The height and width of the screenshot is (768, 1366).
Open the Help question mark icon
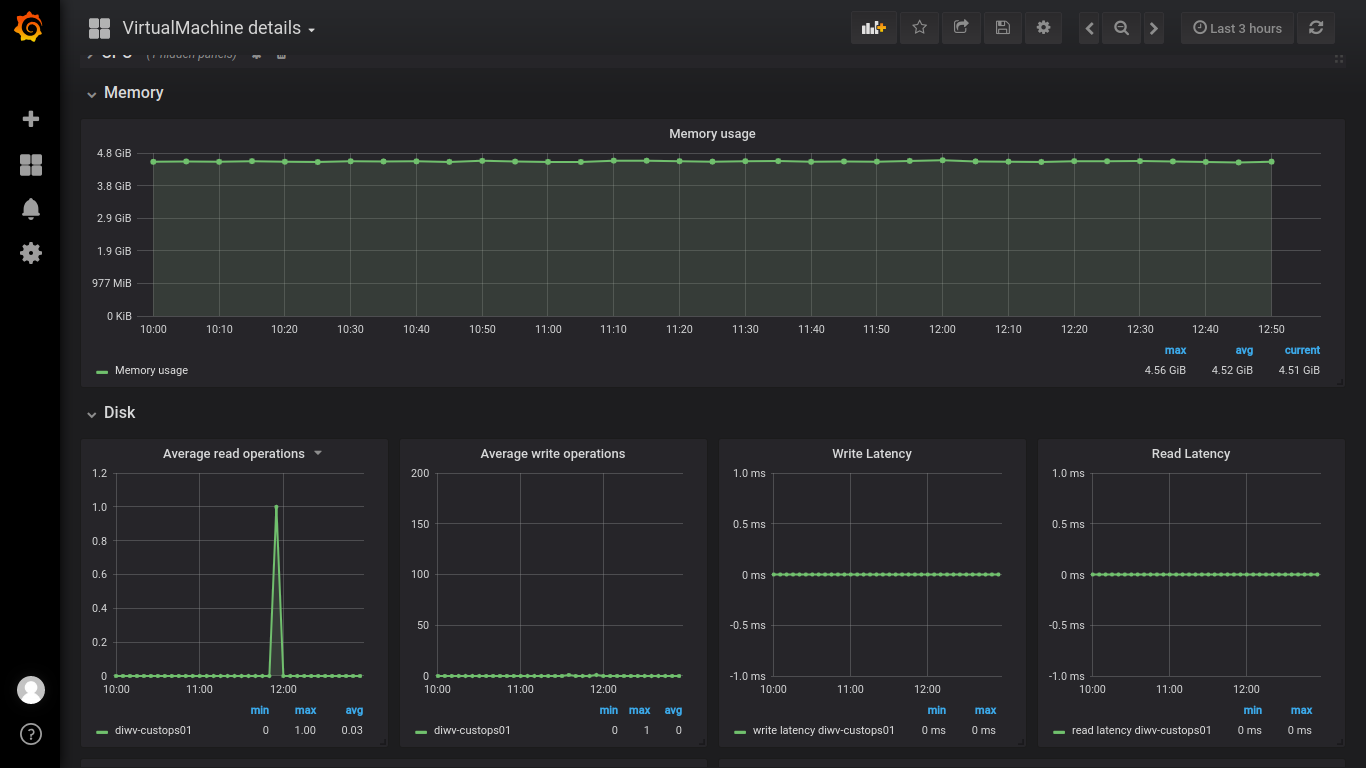coord(31,735)
